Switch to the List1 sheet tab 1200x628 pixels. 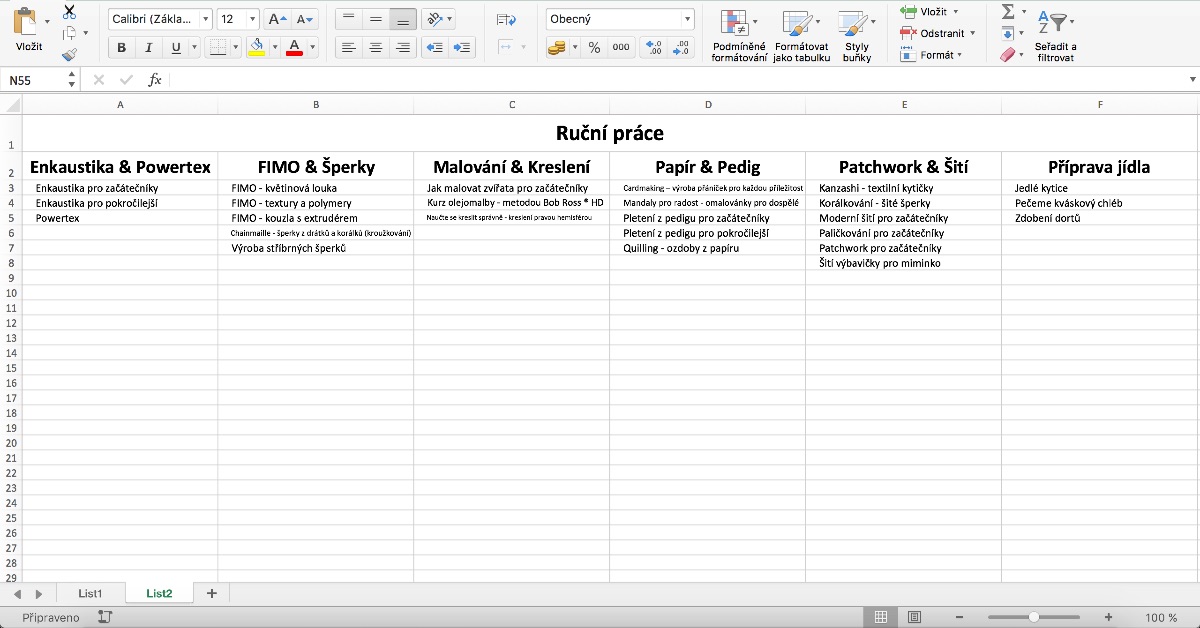(90, 593)
